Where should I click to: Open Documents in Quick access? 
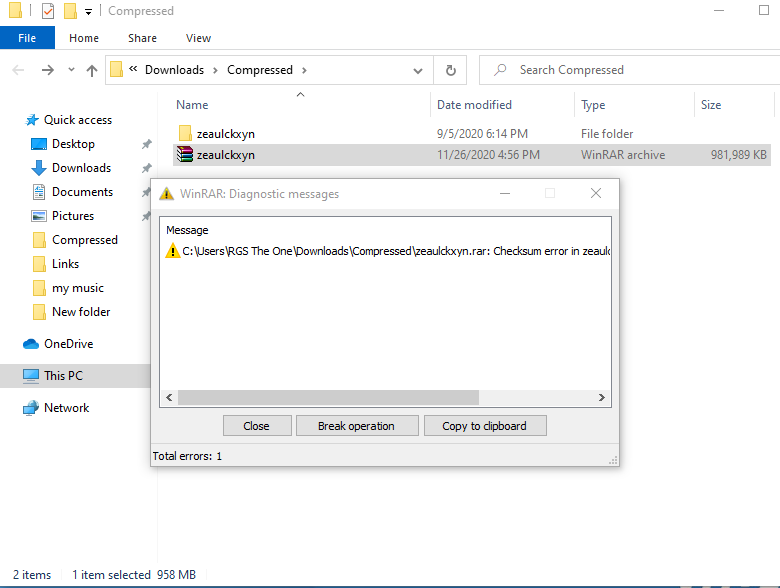(x=82, y=192)
